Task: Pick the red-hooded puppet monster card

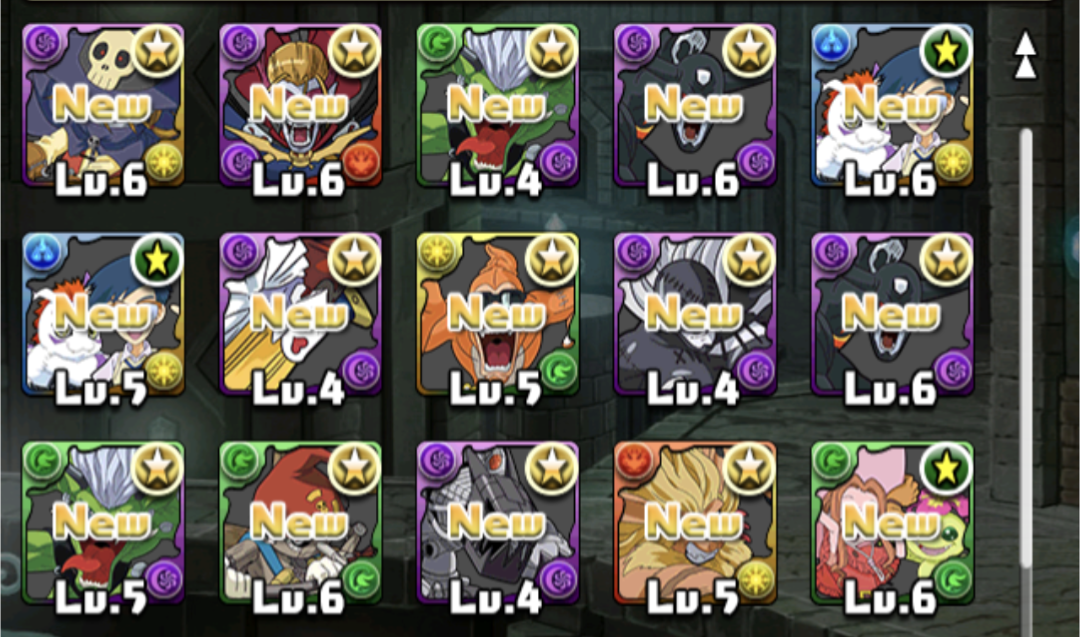Action: point(300,523)
